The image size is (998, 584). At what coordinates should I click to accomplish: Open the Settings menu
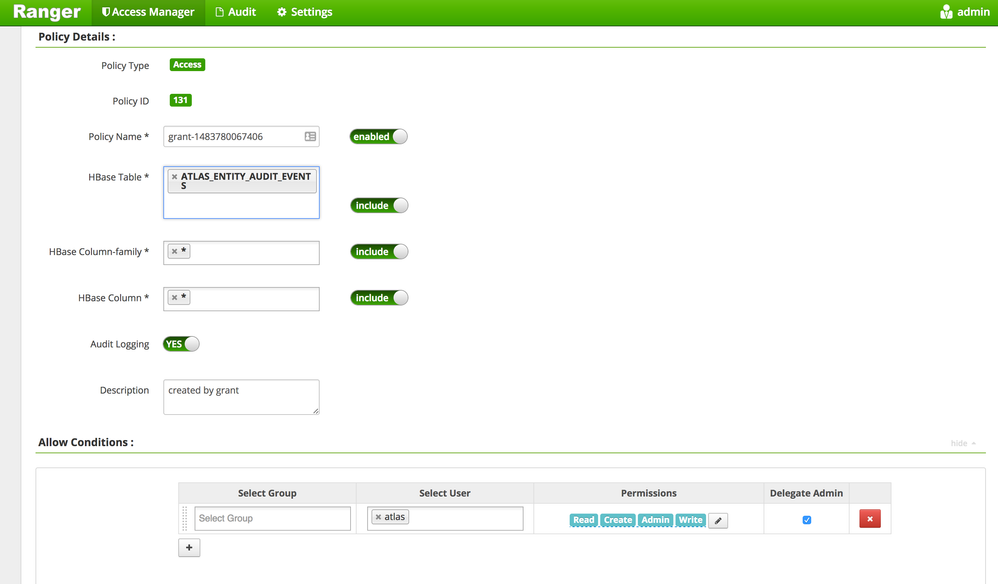tap(305, 12)
